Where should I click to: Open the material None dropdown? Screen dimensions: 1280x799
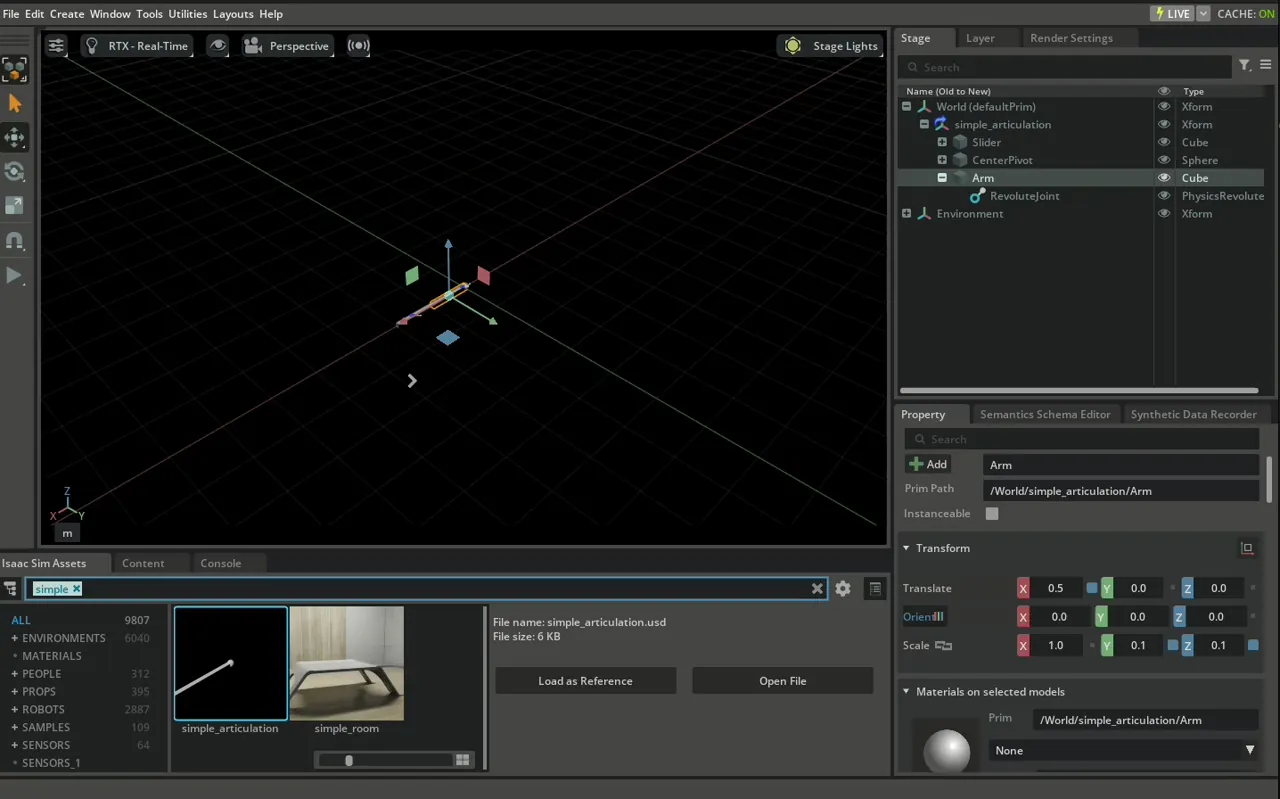tap(1123, 750)
